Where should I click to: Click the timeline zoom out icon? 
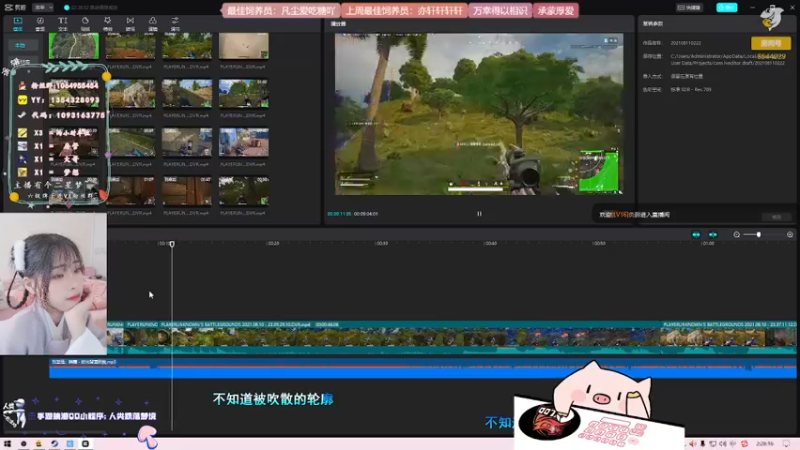(736, 235)
